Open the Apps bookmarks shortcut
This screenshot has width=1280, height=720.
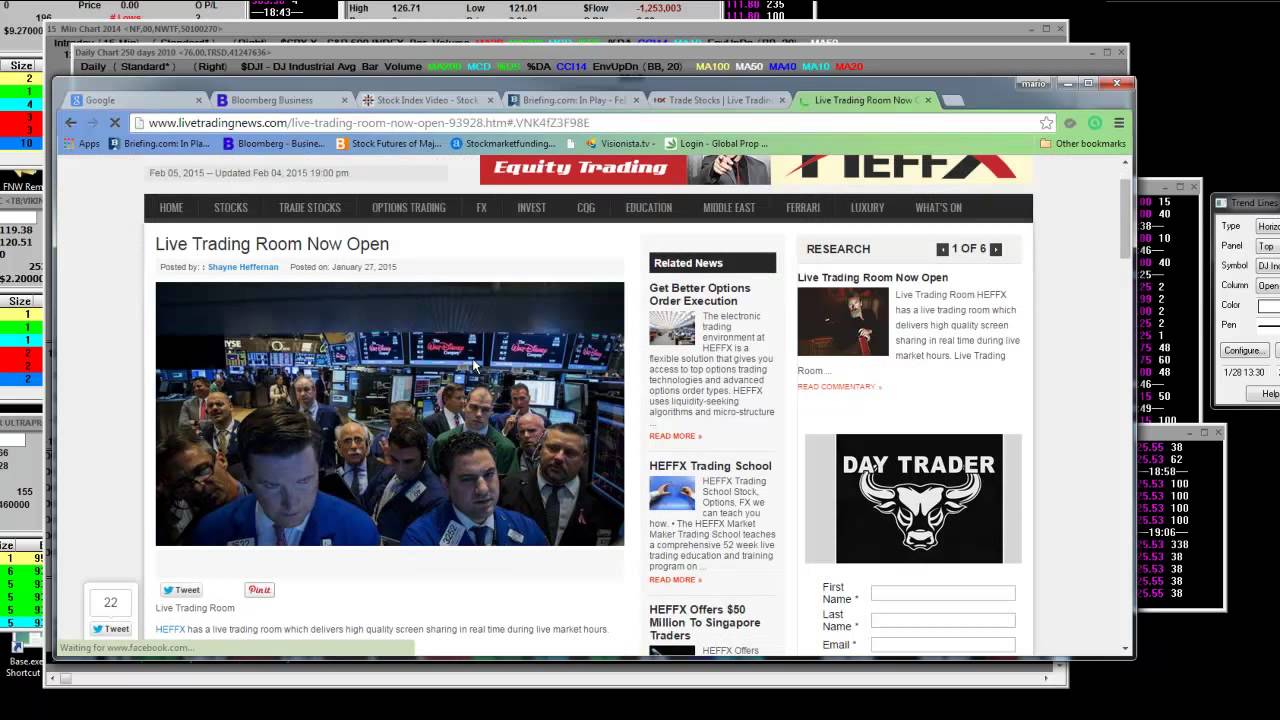tap(81, 143)
